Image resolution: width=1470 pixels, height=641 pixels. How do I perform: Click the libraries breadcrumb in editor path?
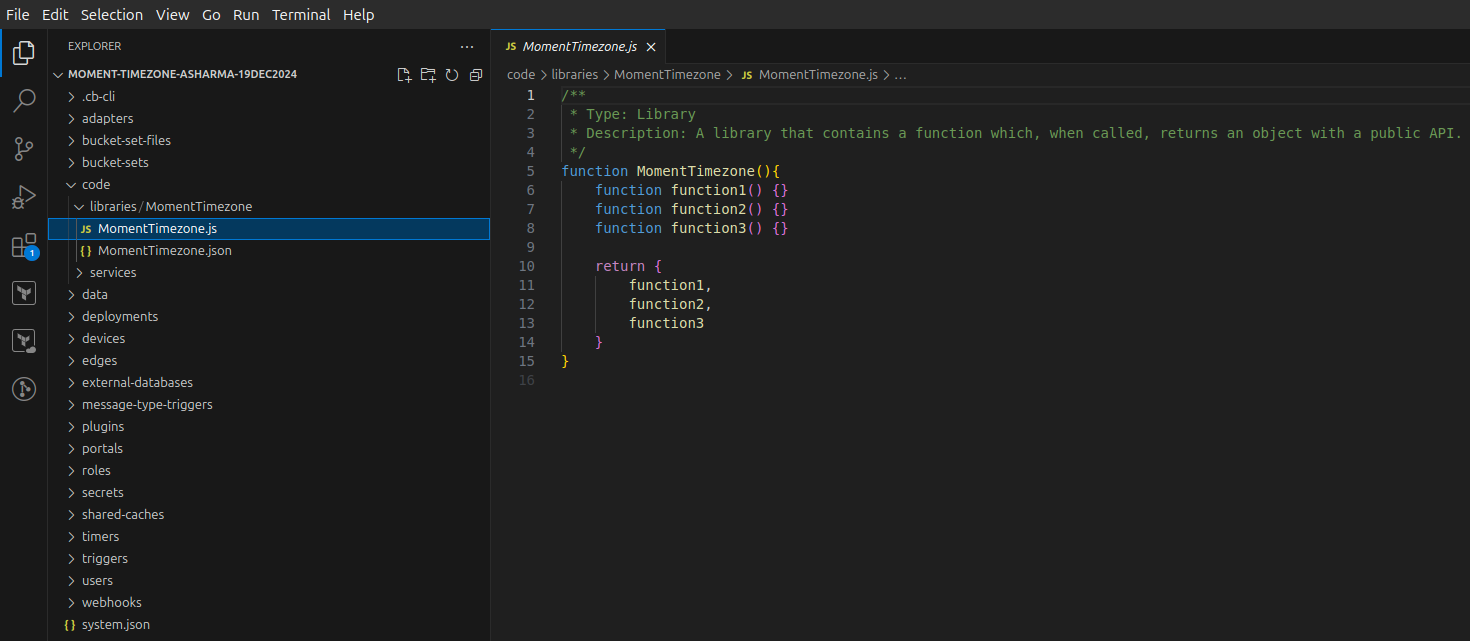click(574, 75)
